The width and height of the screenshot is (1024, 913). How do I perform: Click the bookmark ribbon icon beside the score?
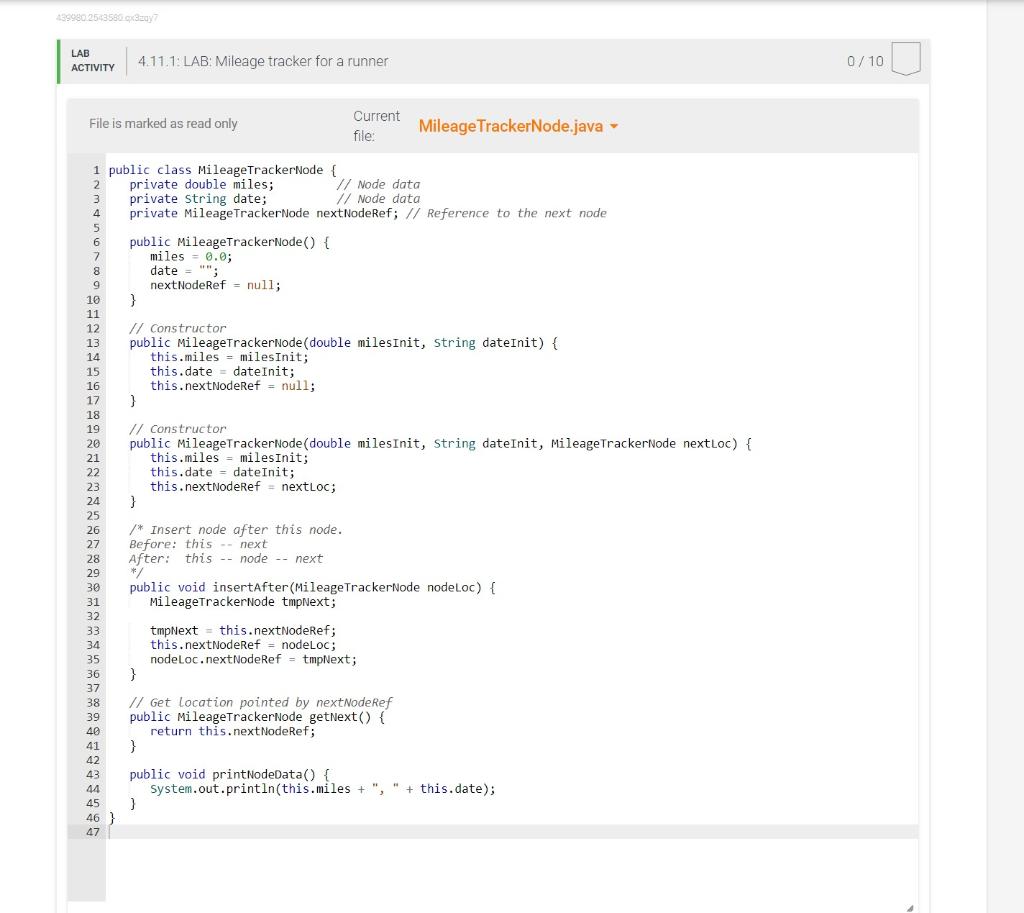pyautogui.click(x=905, y=59)
